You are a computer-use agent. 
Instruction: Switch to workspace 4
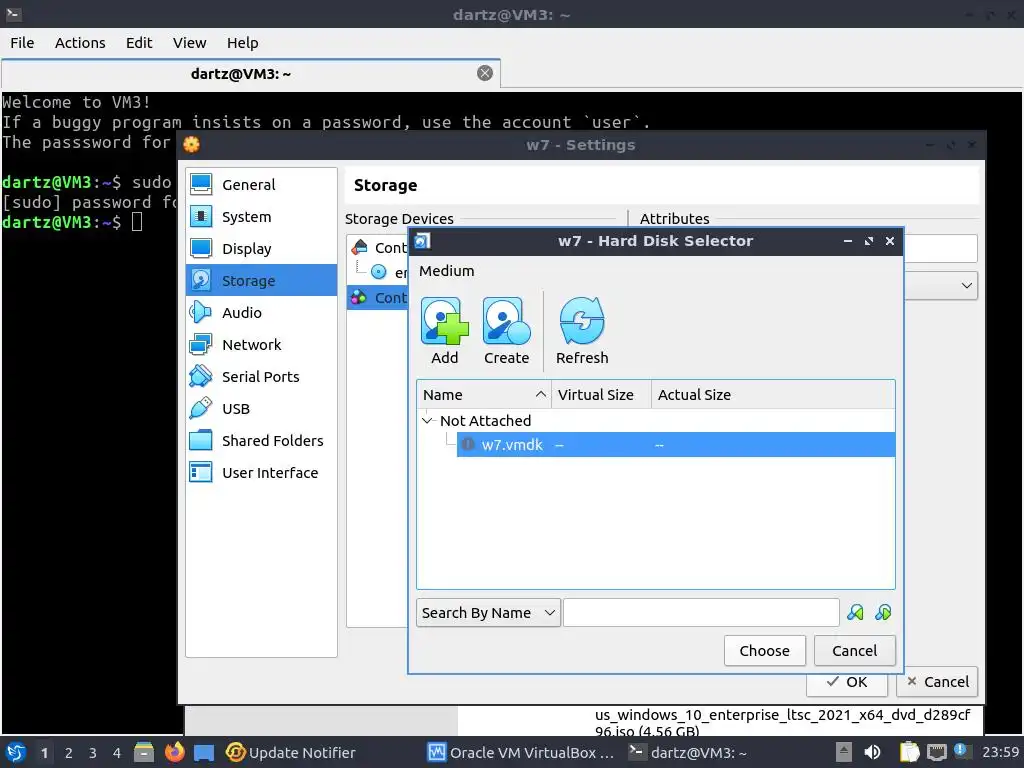coord(117,753)
